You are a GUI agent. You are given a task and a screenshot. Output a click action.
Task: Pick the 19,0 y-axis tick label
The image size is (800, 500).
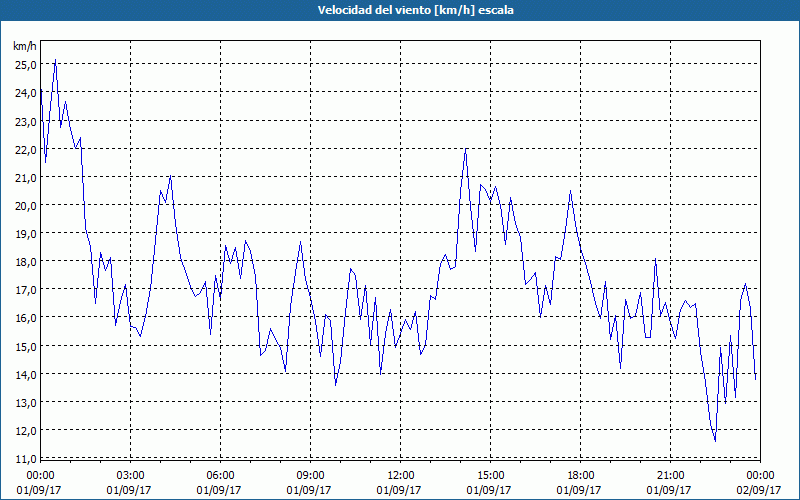(x=26, y=234)
